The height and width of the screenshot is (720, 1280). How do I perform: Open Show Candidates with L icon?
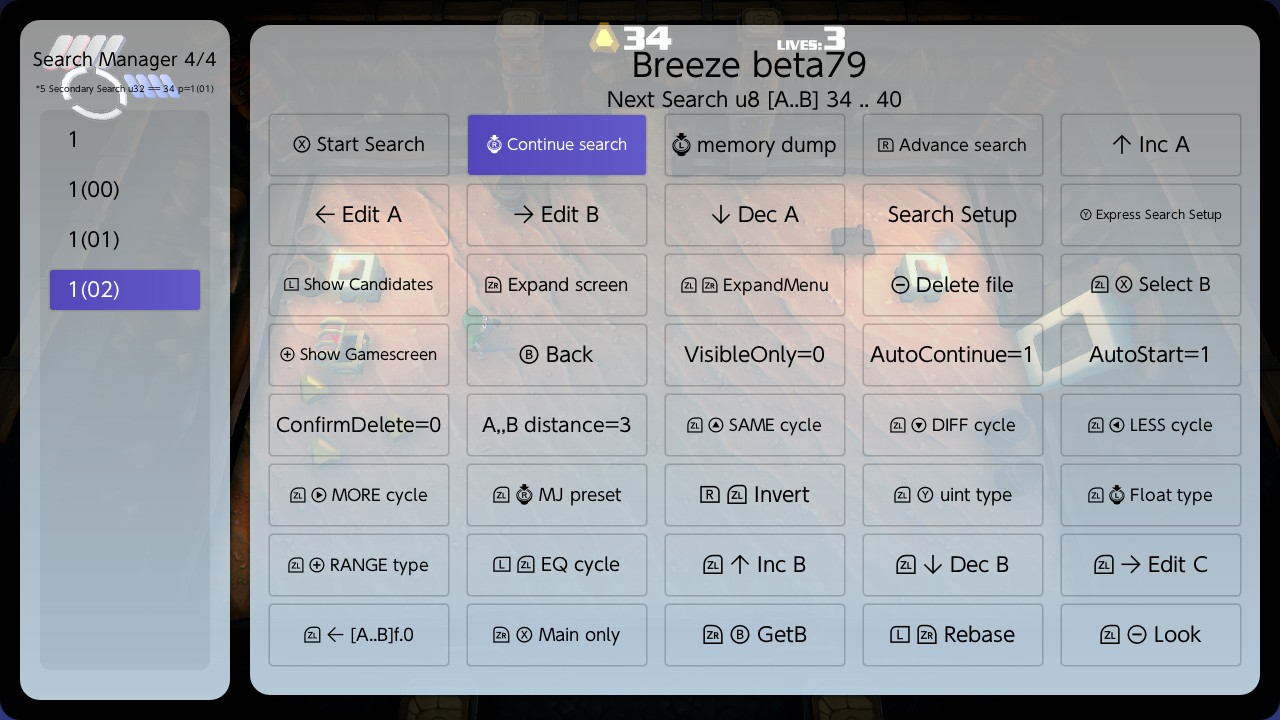(359, 285)
